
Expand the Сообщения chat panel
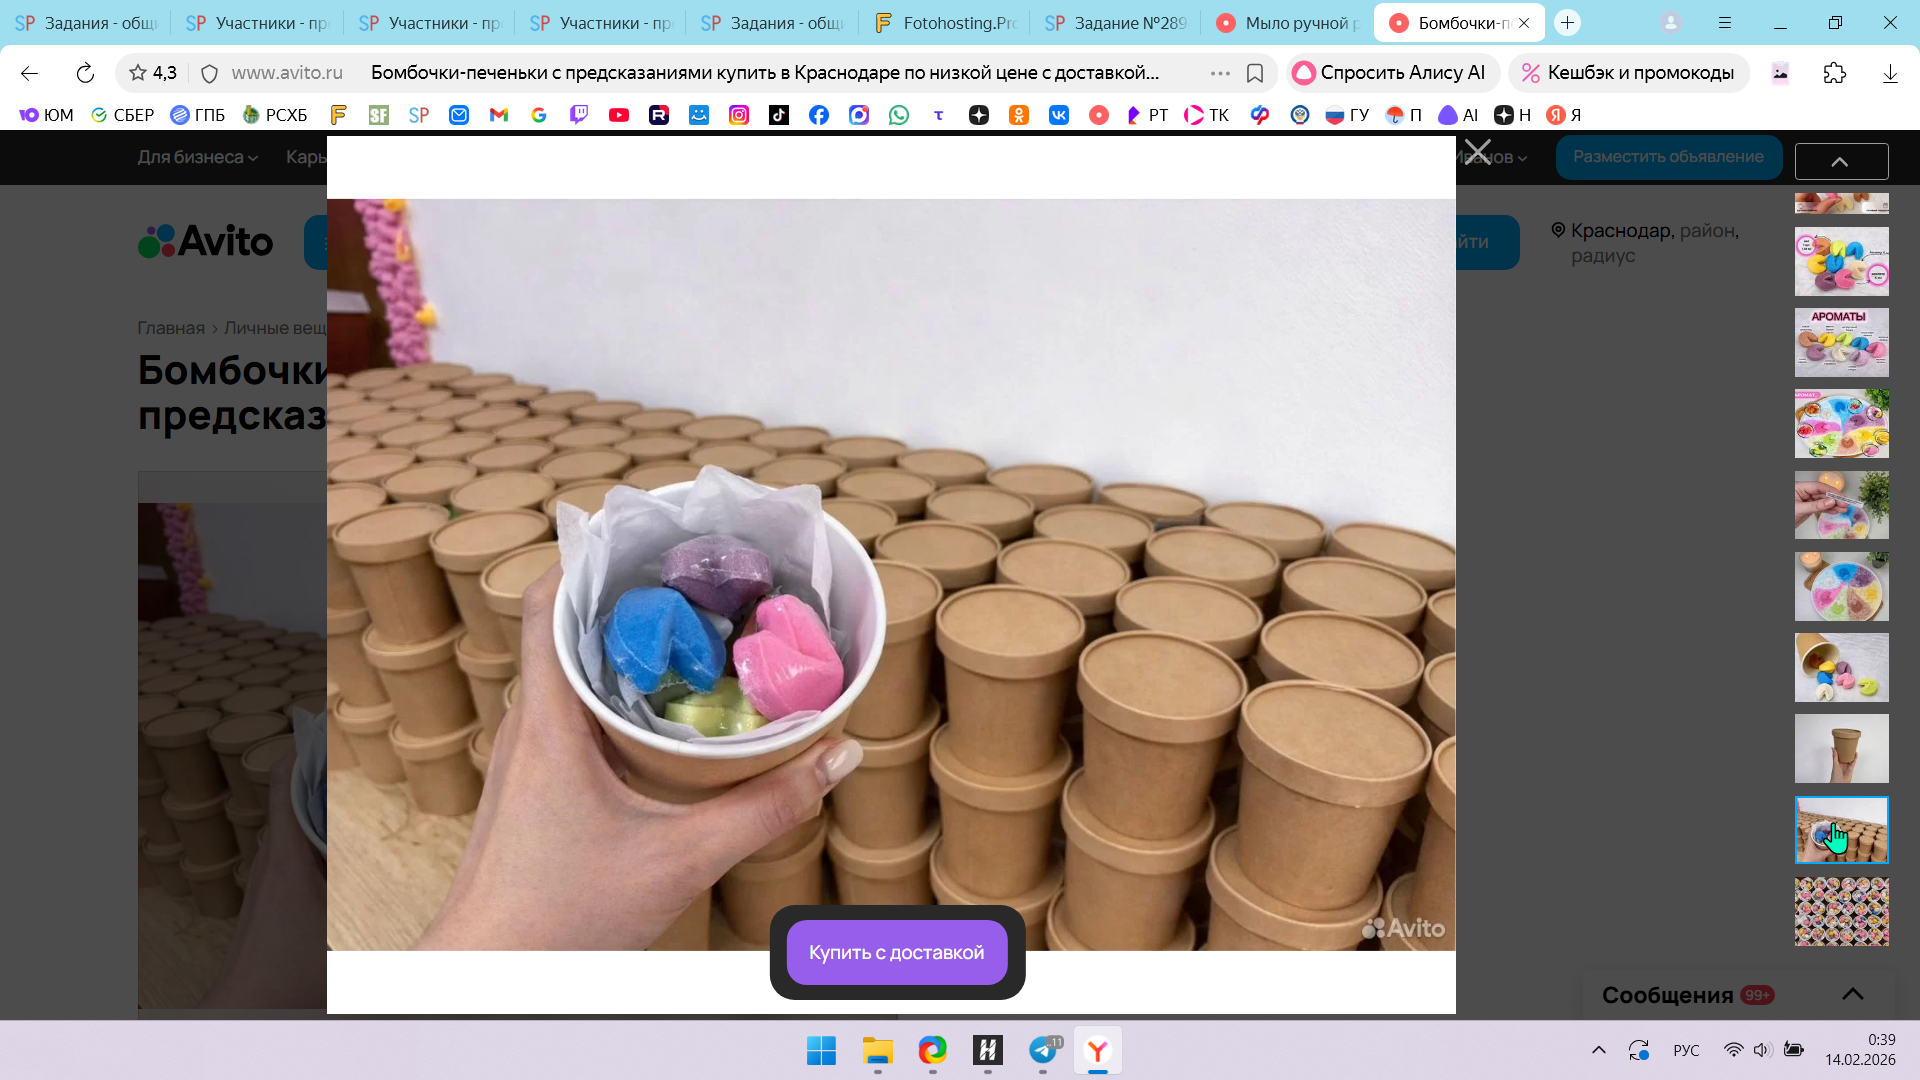coord(1852,994)
